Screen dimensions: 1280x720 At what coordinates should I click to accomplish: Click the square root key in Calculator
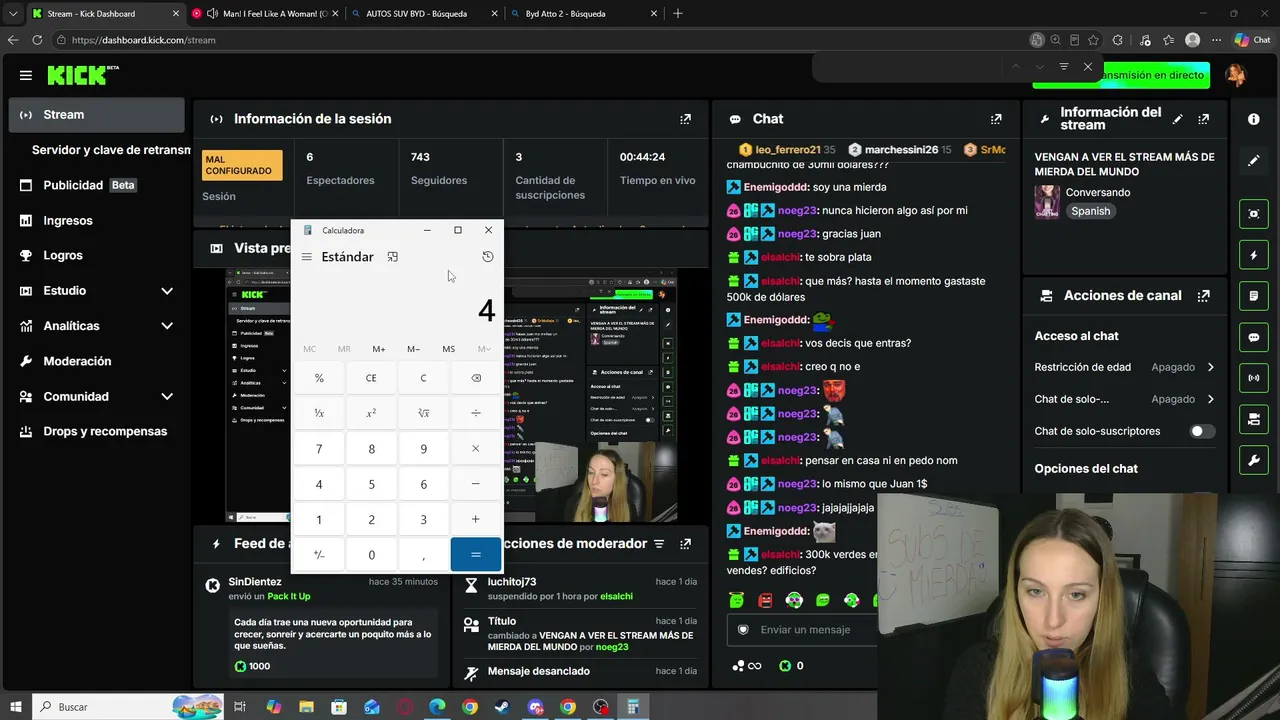coord(423,413)
